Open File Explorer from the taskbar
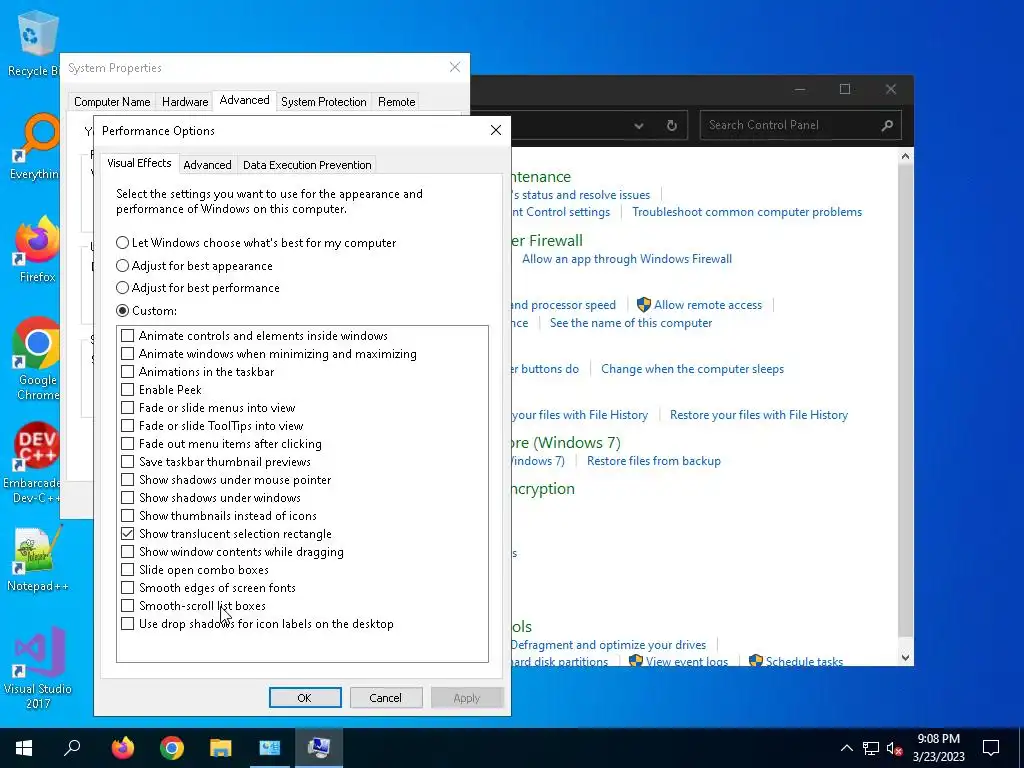1024x768 pixels. pos(221,748)
